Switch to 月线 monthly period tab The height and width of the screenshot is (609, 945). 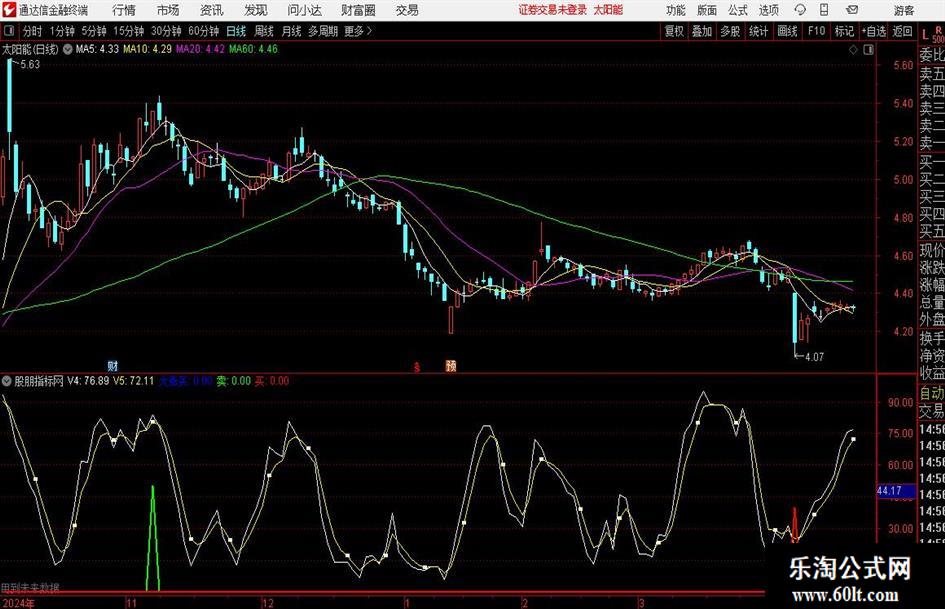pos(291,31)
